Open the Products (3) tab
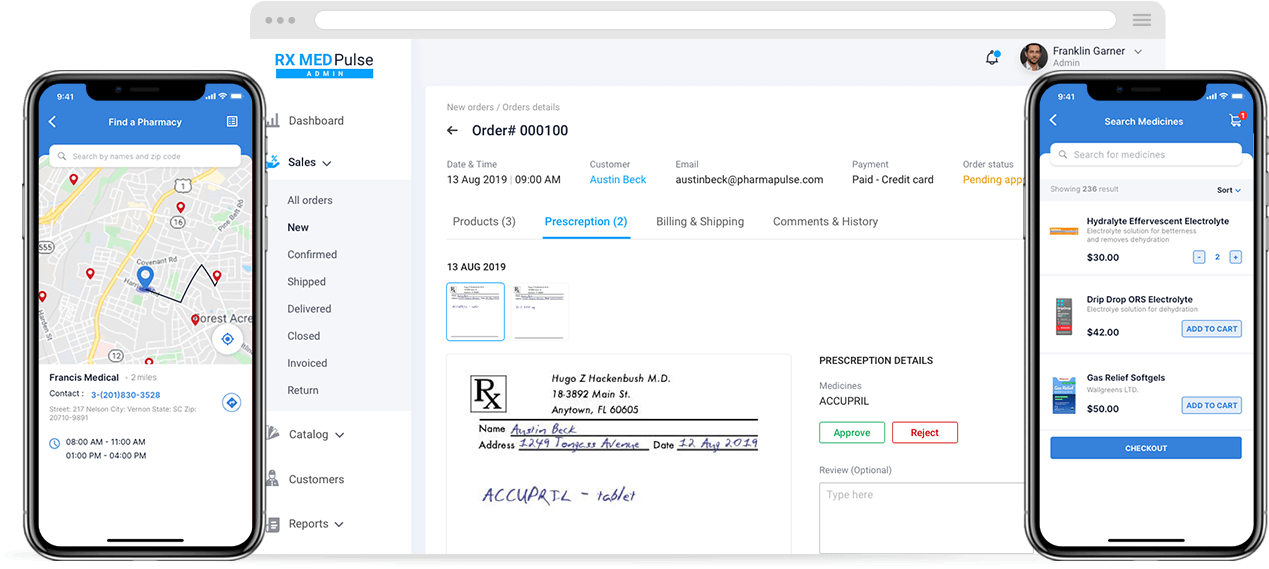Image resolution: width=1269 pixels, height=569 pixels. [x=484, y=222]
